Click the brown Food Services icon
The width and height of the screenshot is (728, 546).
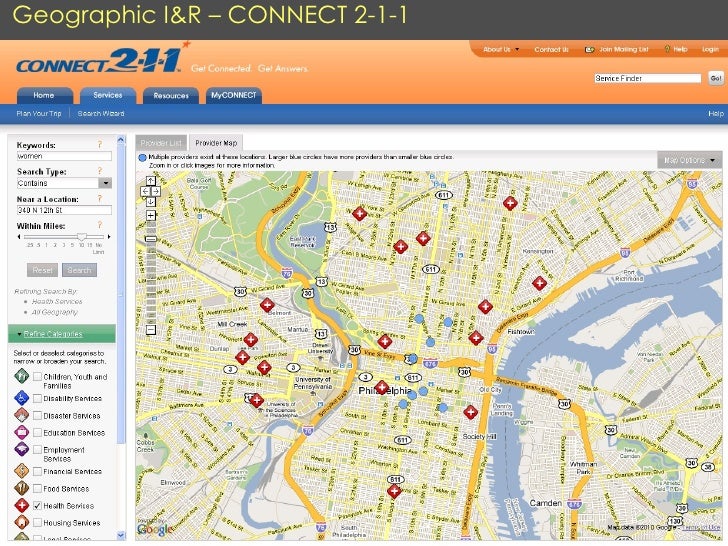pyautogui.click(x=21, y=488)
